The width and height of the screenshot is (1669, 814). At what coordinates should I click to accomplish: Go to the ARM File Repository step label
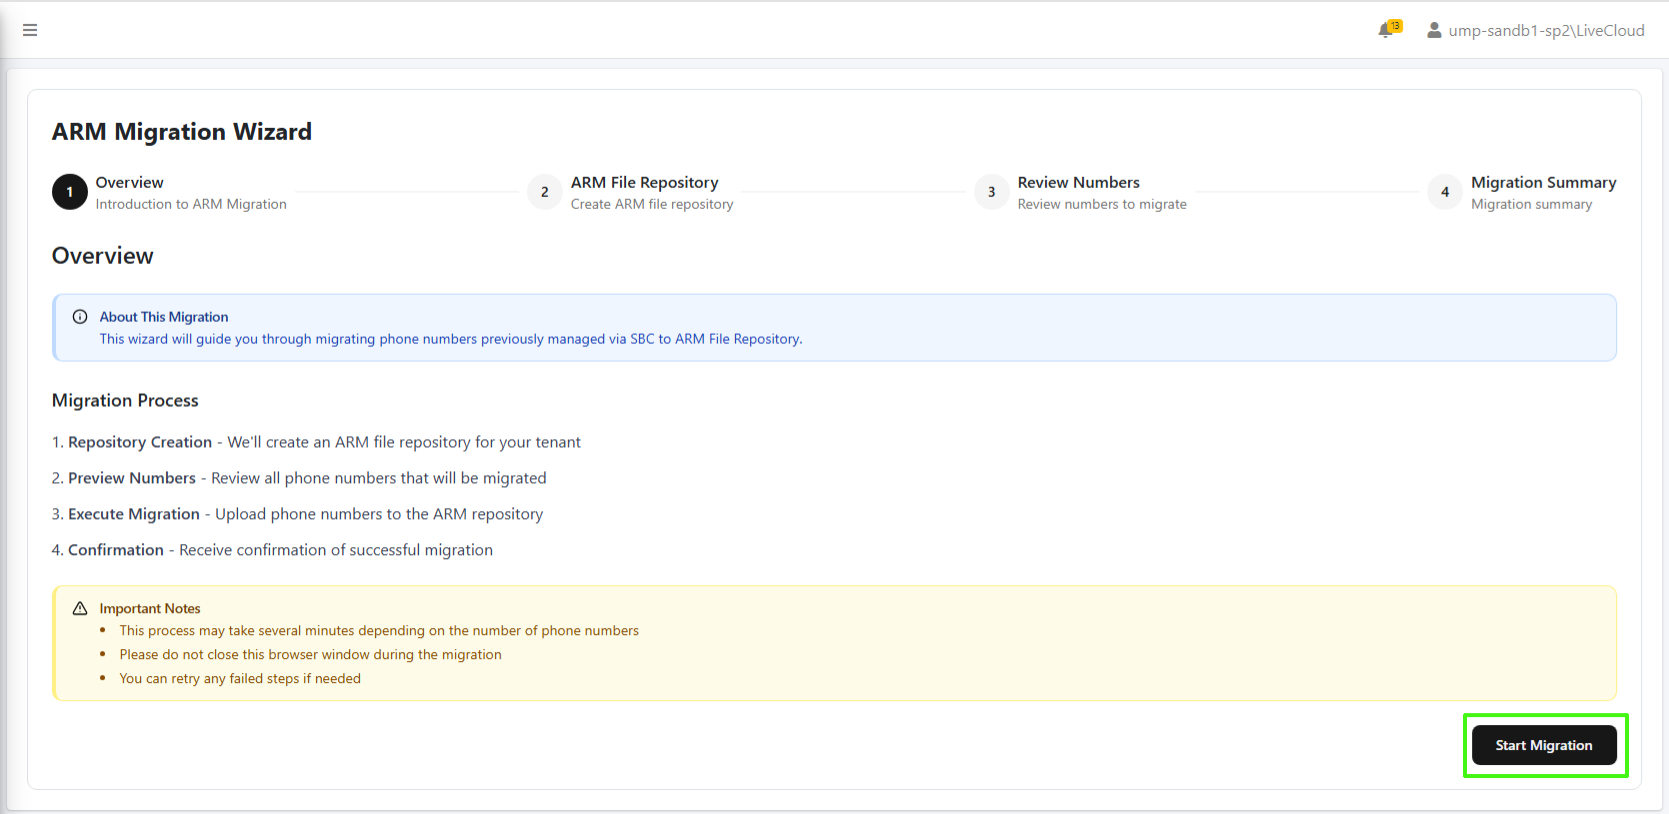click(x=644, y=182)
